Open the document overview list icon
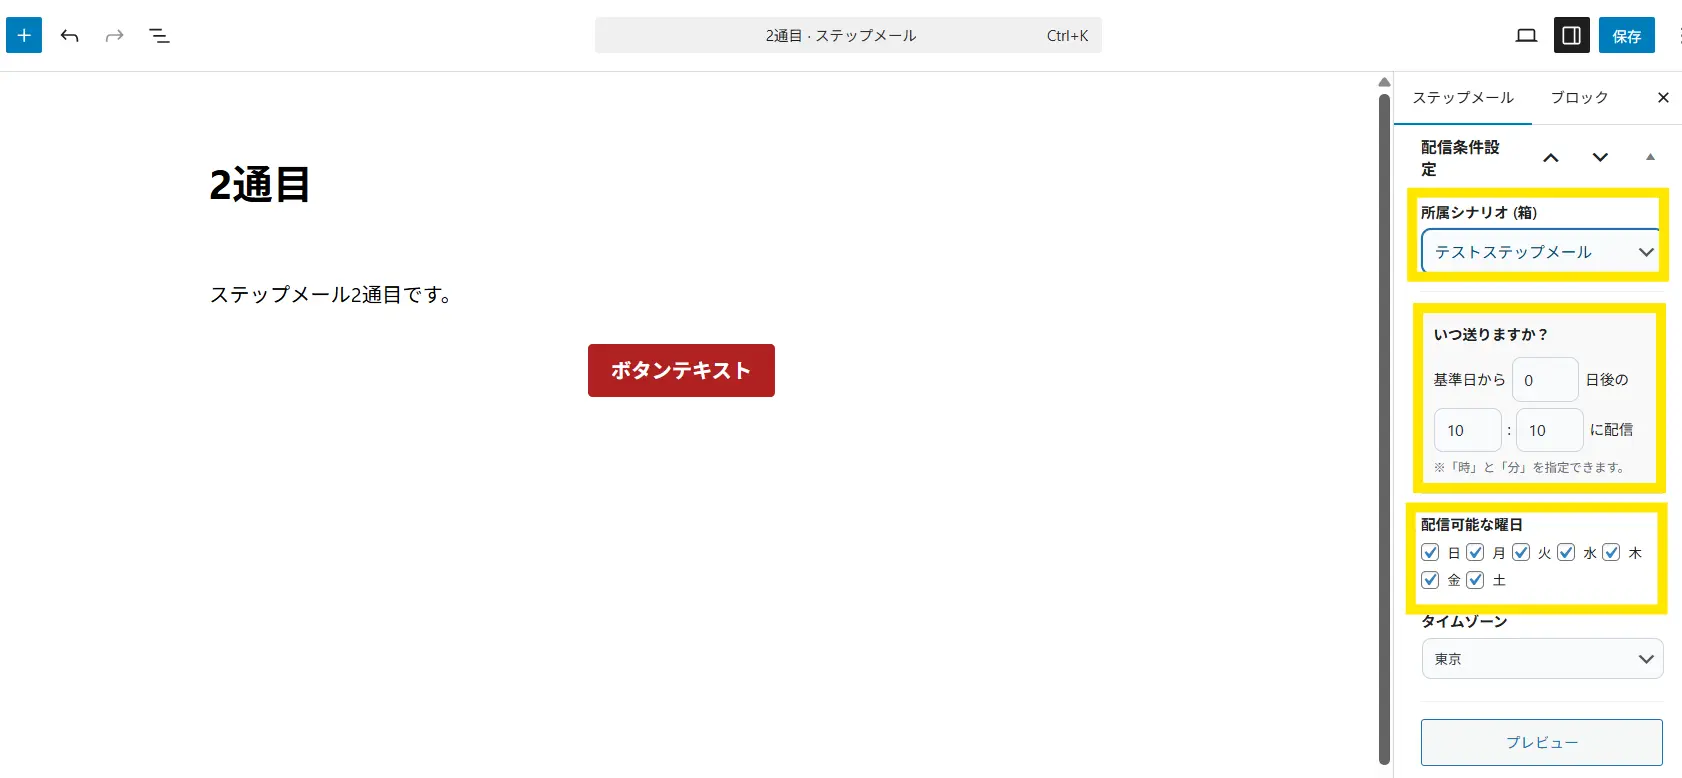1682x778 pixels. [x=159, y=36]
